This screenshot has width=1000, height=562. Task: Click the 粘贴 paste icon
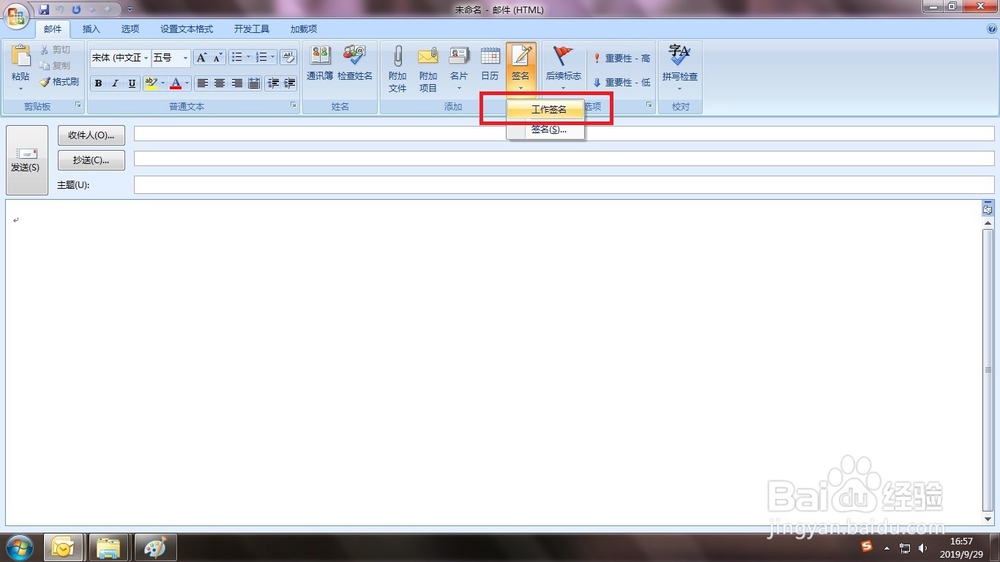pyautogui.click(x=20, y=57)
